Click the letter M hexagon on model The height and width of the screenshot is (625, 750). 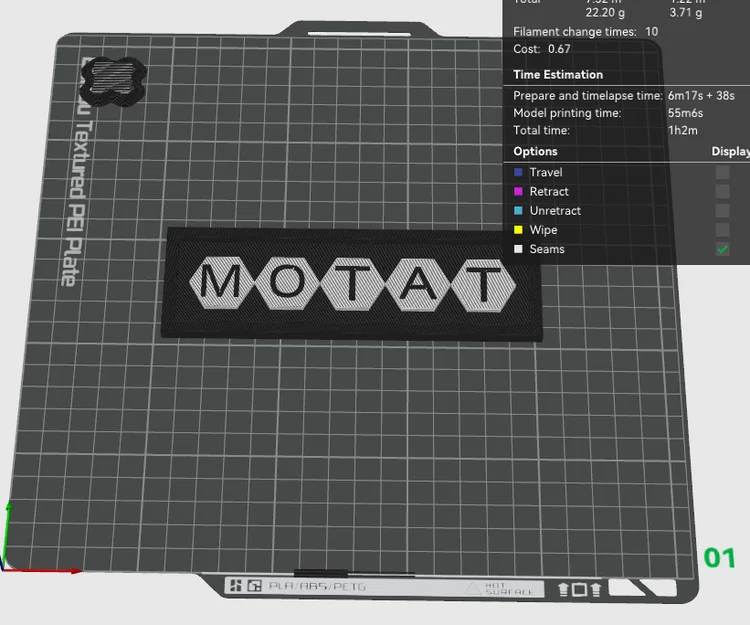coord(221,282)
